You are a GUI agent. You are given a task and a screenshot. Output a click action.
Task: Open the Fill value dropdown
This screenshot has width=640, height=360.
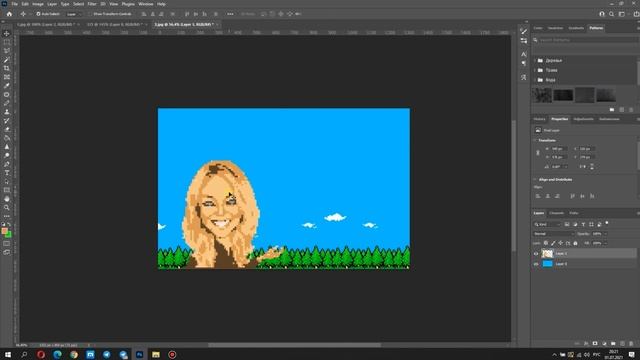(605, 243)
